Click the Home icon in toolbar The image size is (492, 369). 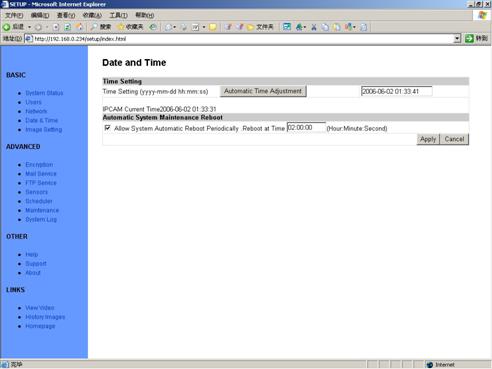pos(80,27)
